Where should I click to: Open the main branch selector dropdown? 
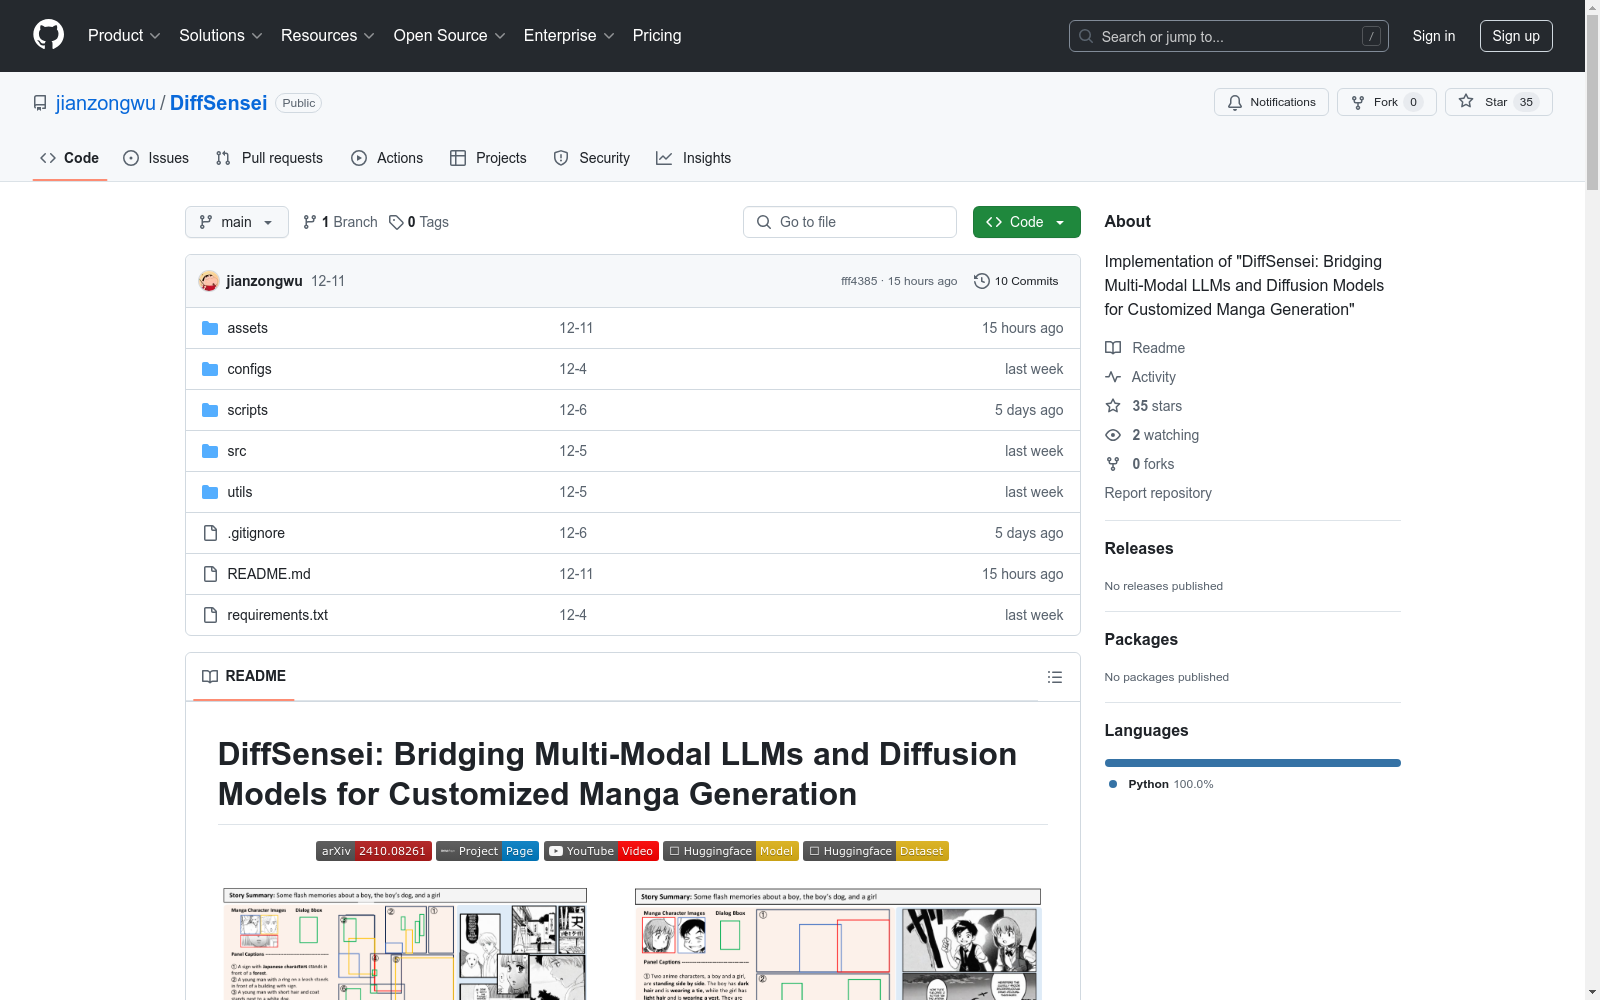237,222
